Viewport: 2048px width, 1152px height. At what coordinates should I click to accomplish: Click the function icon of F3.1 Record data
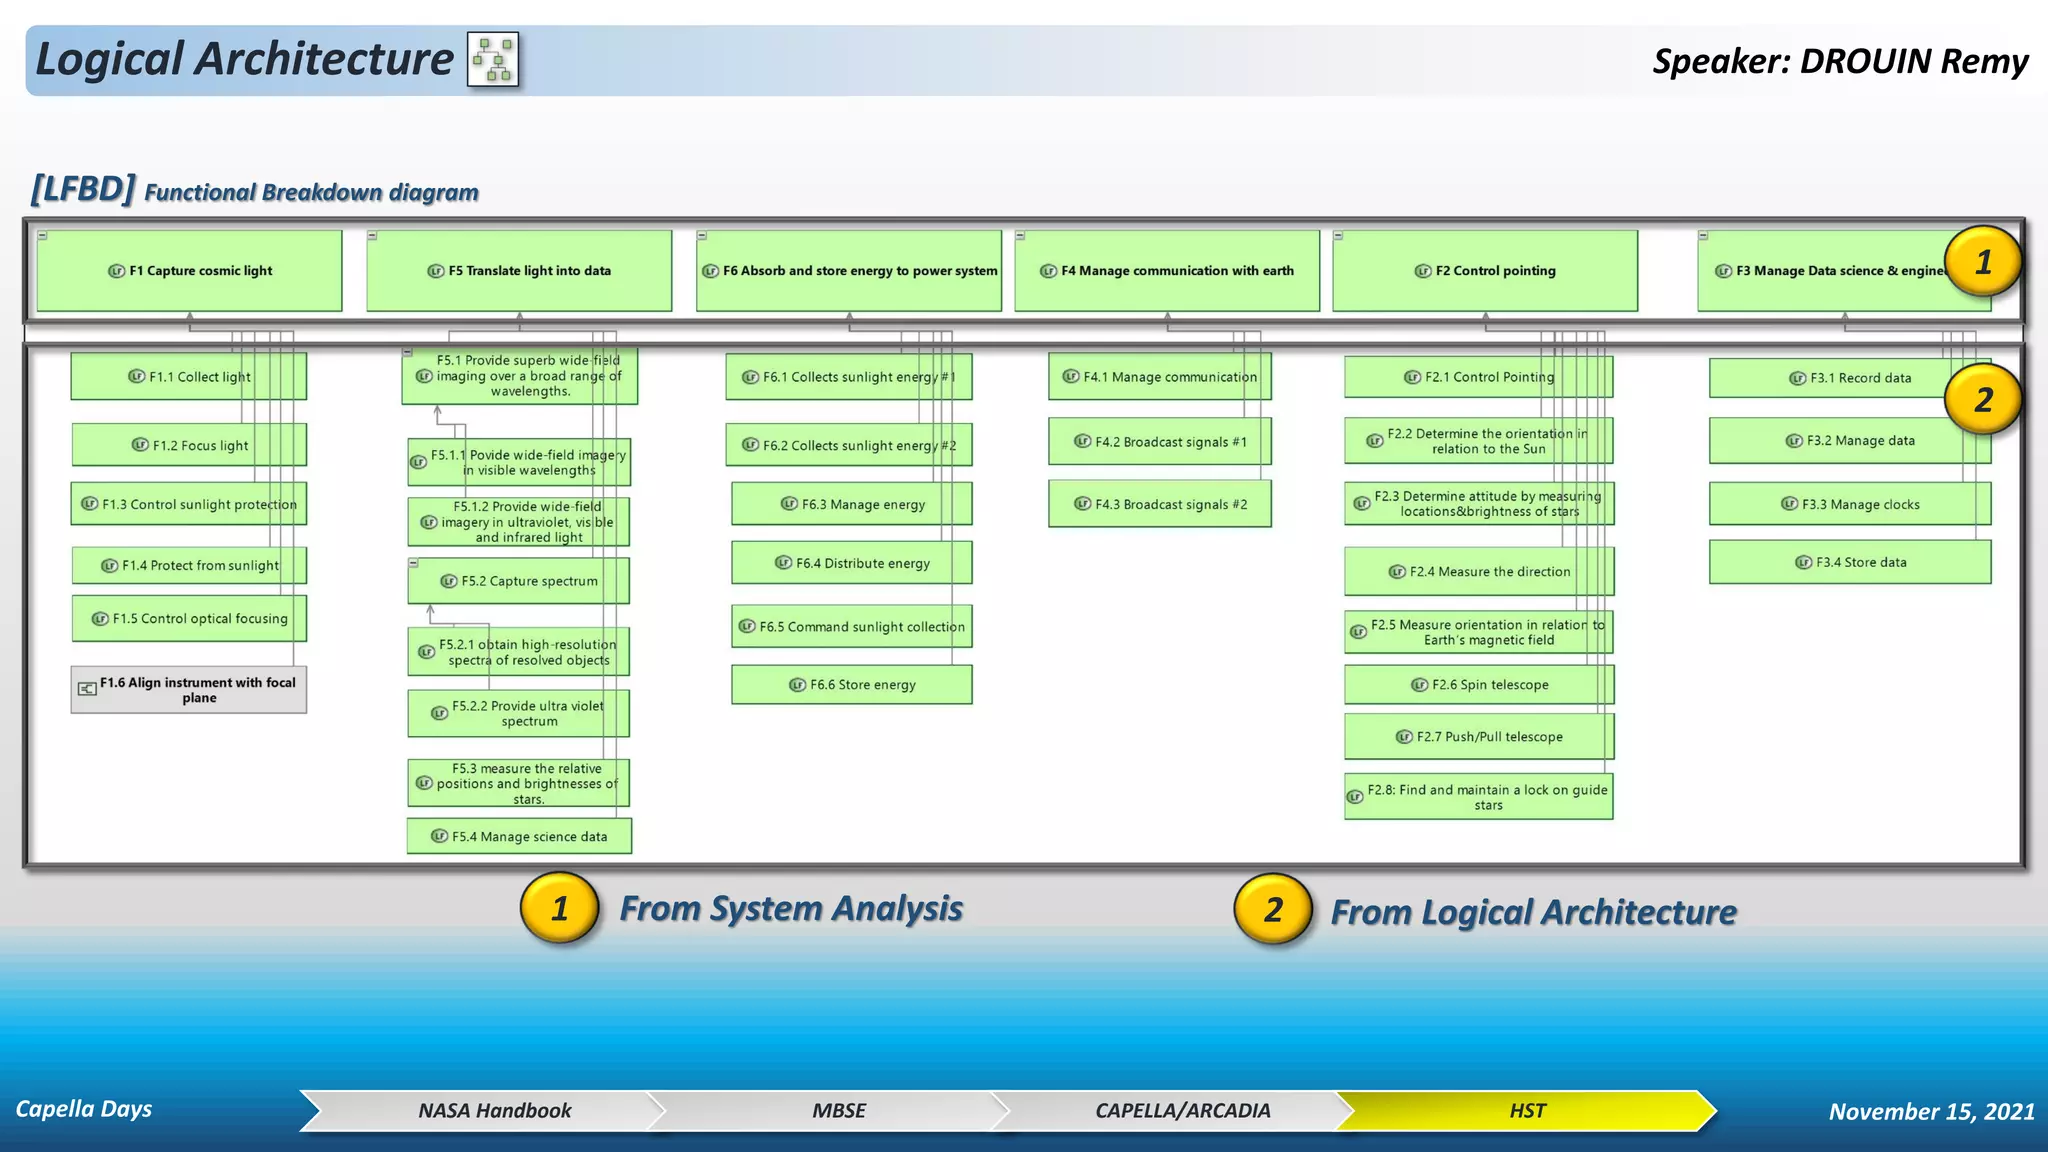tap(1797, 378)
